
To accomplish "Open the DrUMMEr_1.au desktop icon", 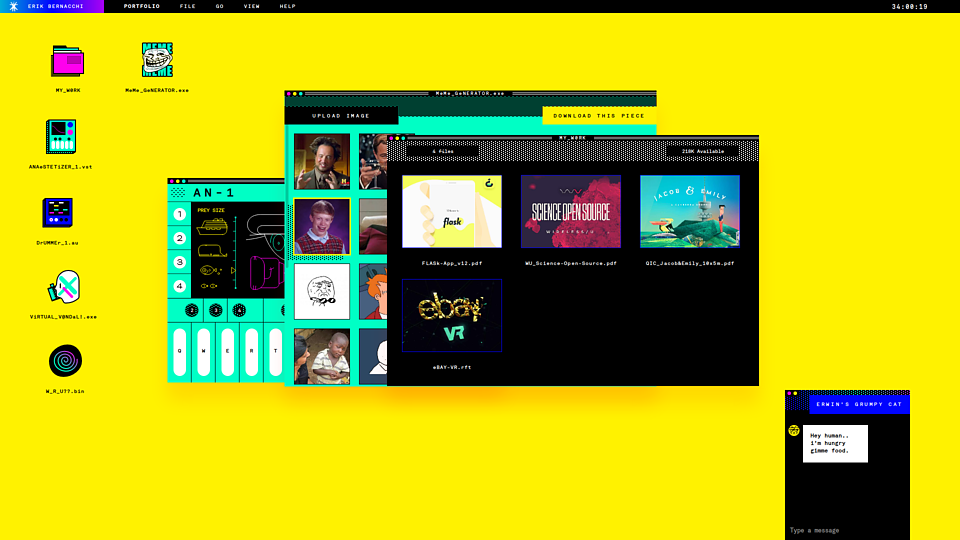I will [58, 213].
